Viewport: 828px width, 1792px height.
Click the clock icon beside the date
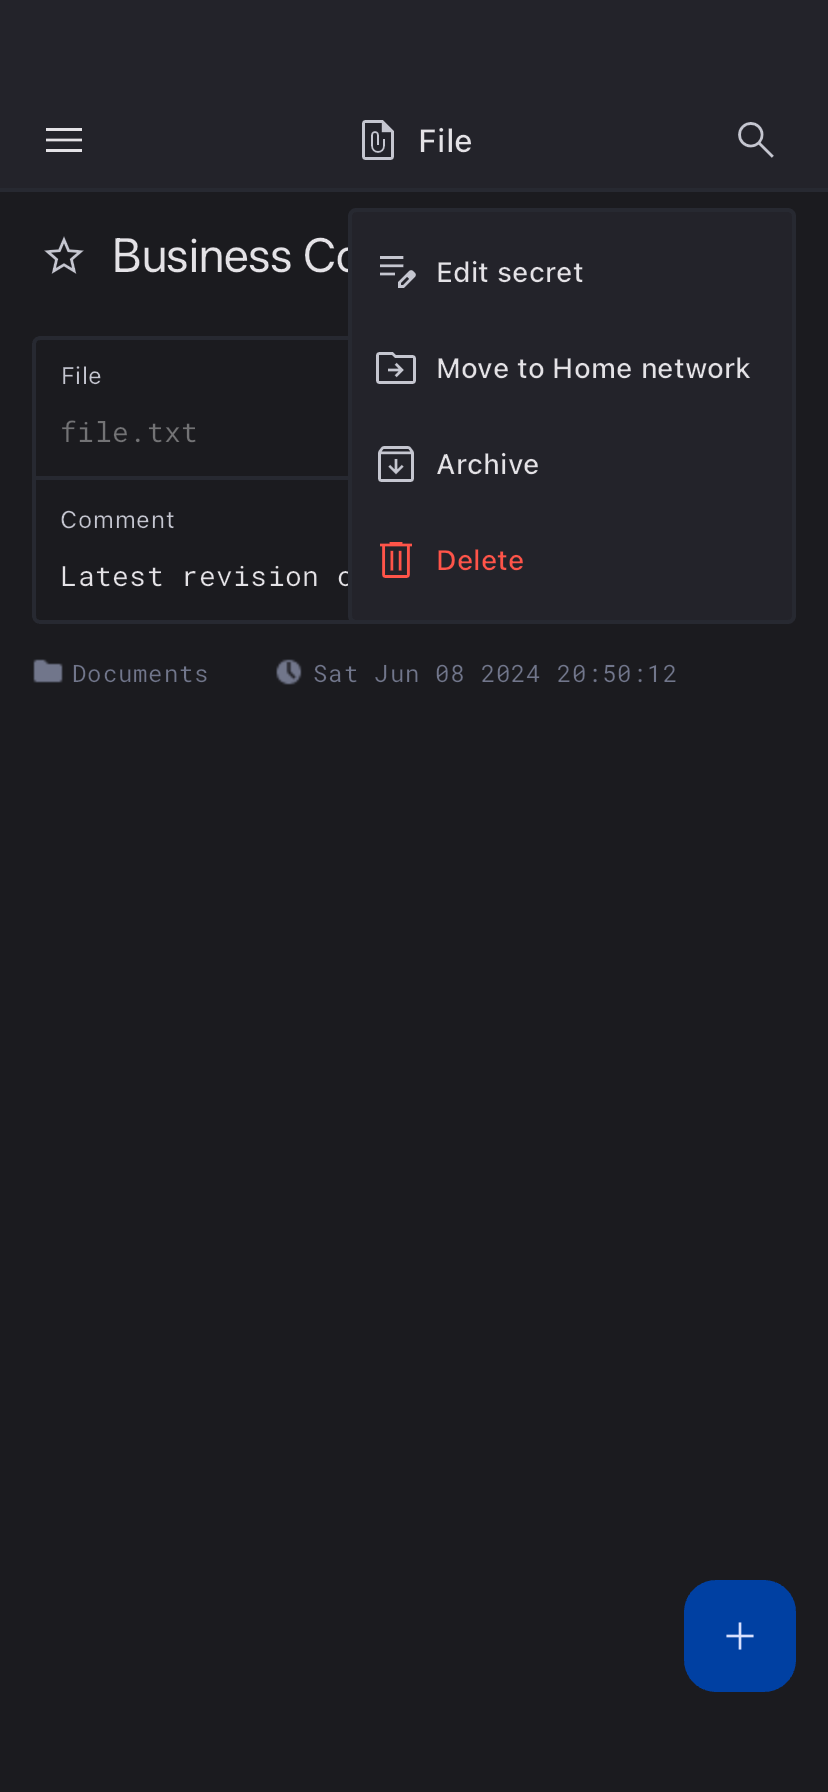coord(289,672)
